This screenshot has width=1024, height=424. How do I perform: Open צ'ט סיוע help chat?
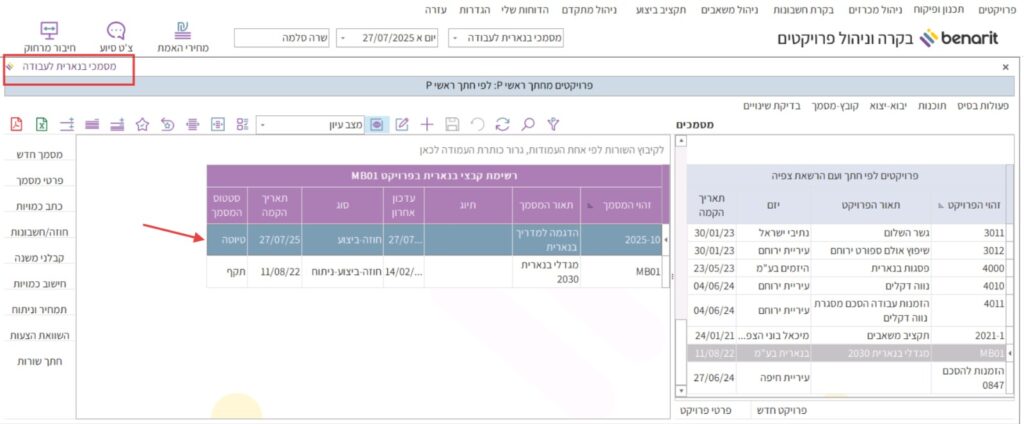116,36
